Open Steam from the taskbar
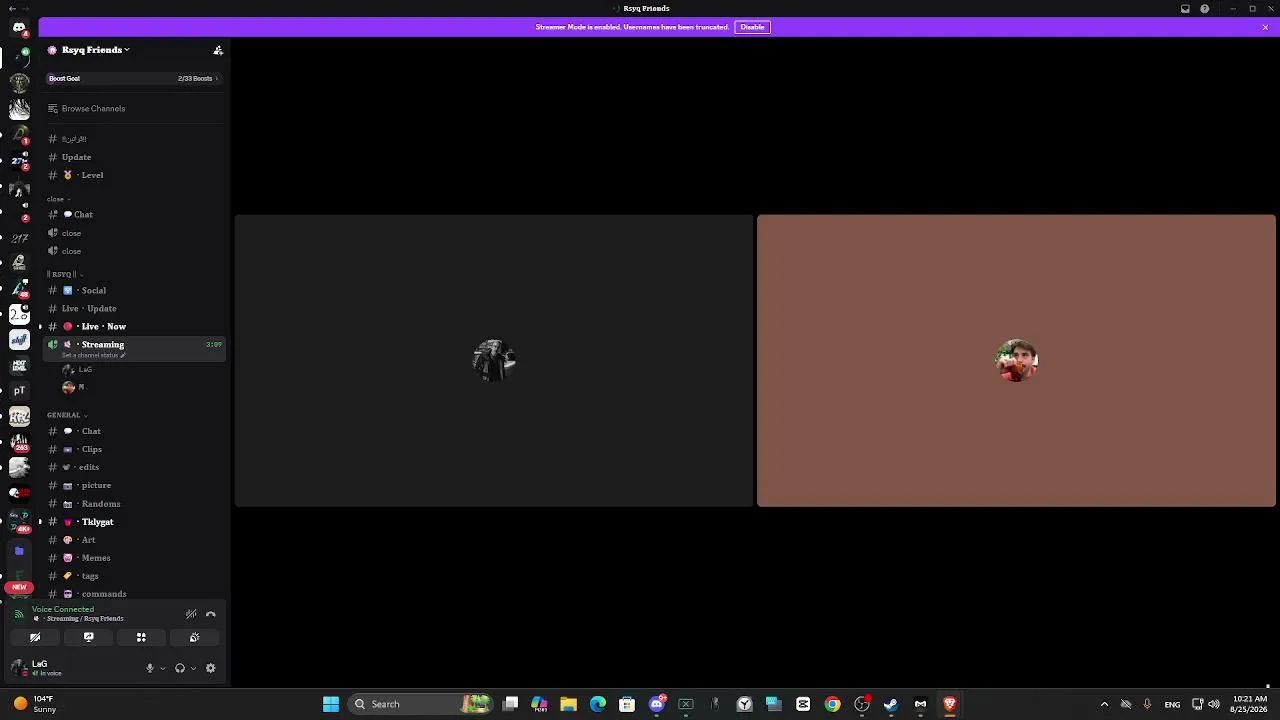This screenshot has width=1280, height=720. coord(891,704)
